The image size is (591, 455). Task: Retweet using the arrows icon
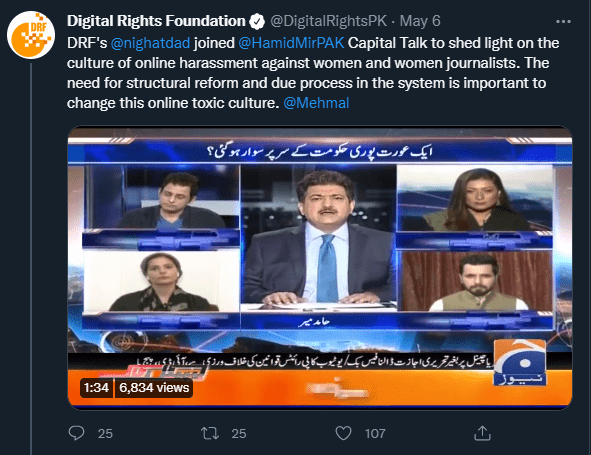click(210, 433)
